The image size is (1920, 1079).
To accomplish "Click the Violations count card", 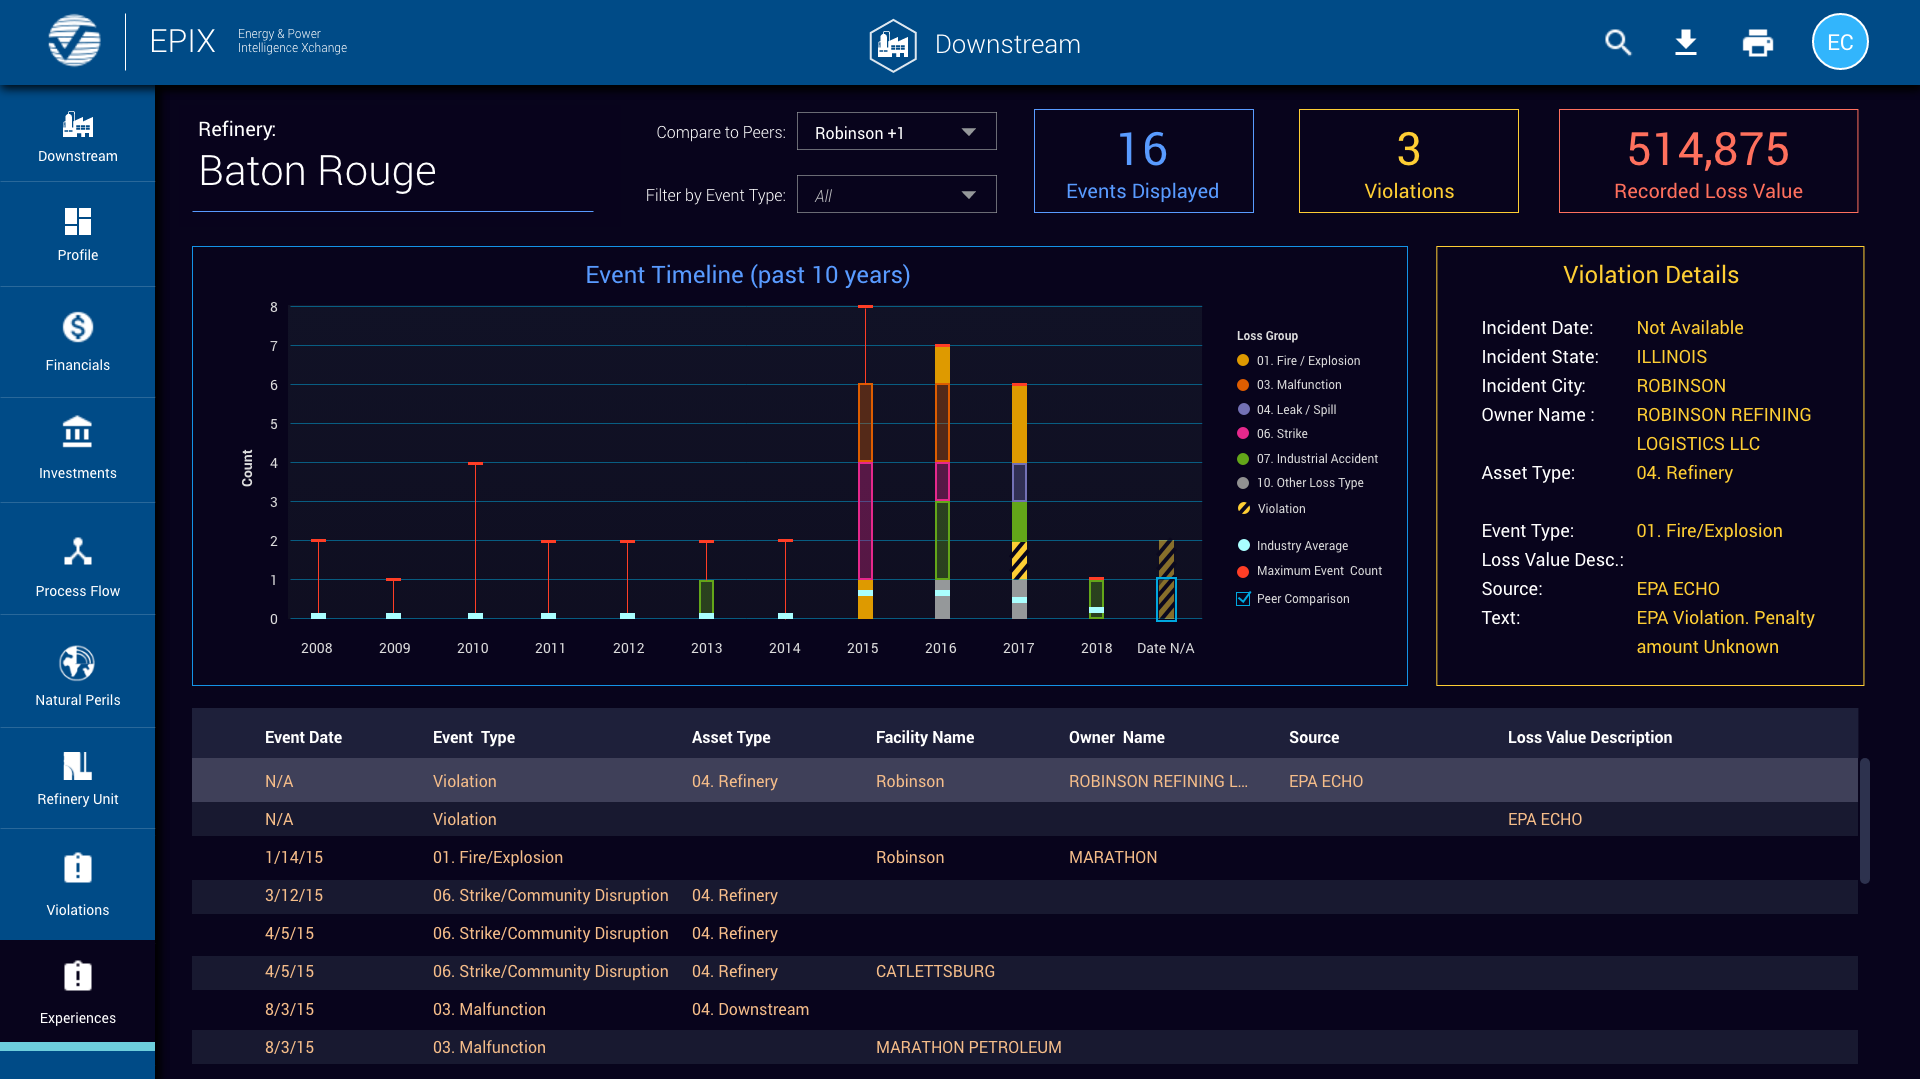I will pyautogui.click(x=1408, y=161).
